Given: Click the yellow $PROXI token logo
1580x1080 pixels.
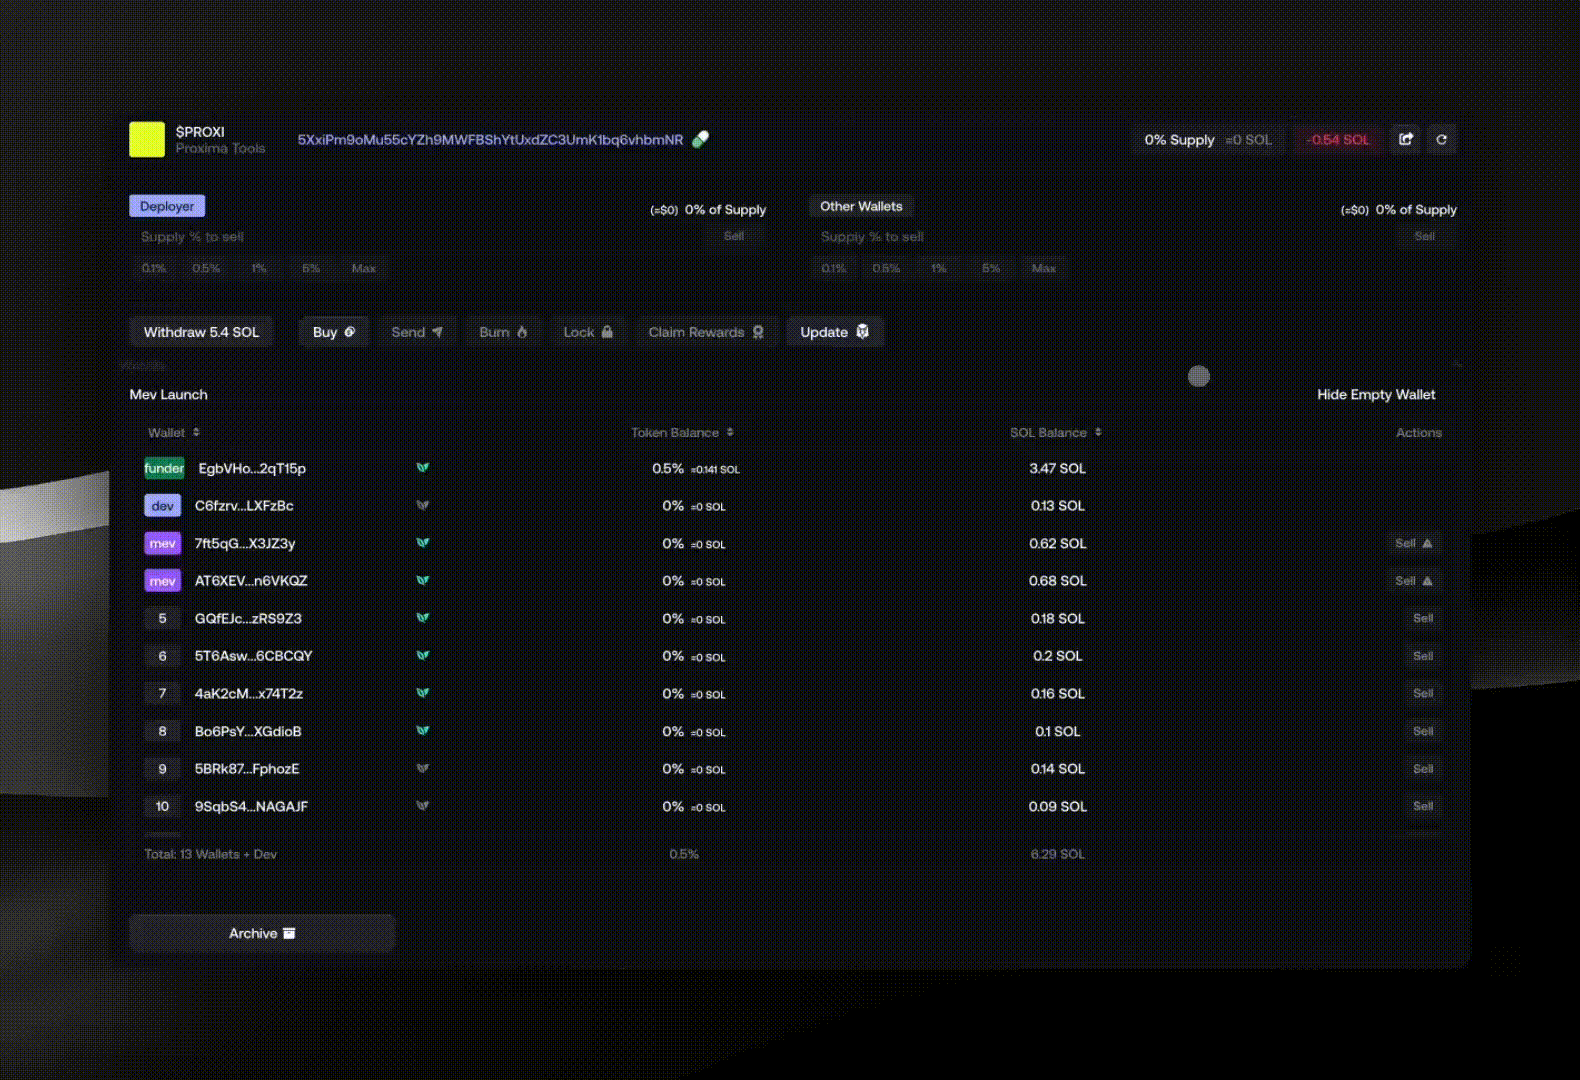Looking at the screenshot, I should (x=147, y=139).
